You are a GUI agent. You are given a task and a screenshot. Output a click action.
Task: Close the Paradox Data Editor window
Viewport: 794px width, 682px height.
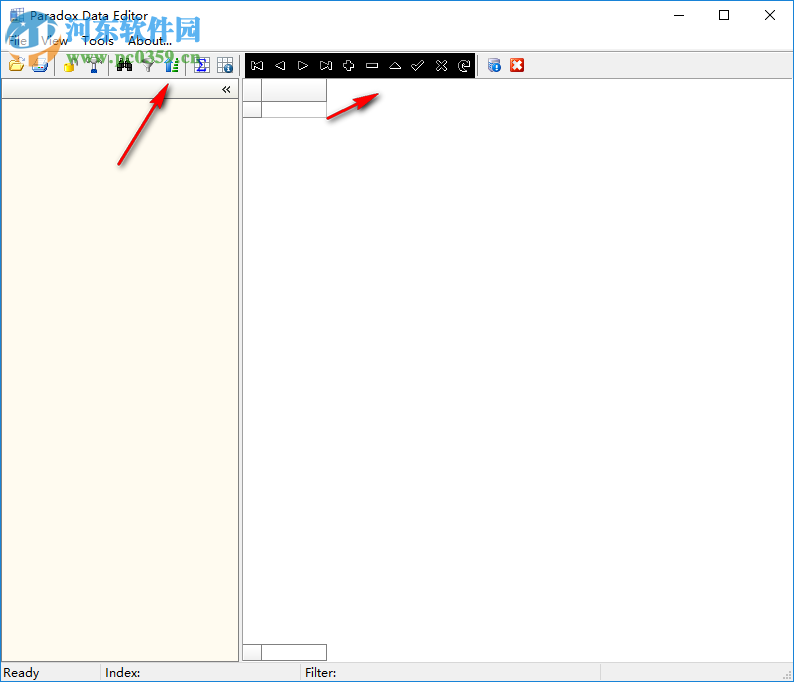coord(770,16)
